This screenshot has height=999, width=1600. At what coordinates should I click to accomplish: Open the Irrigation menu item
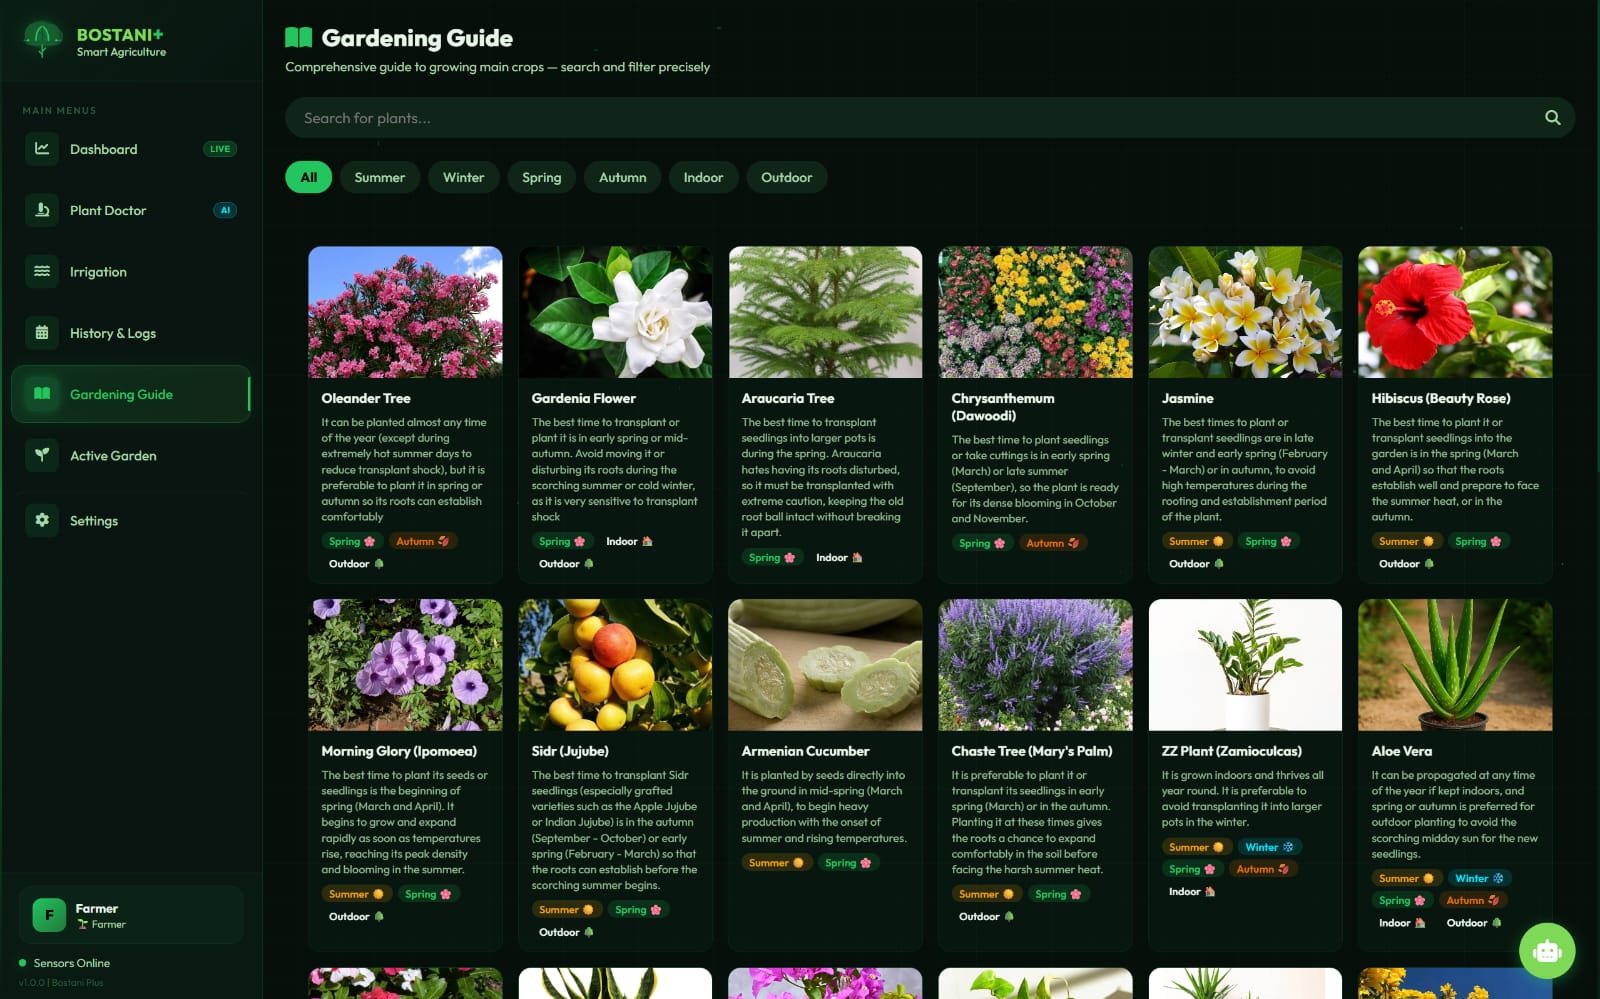pyautogui.click(x=131, y=271)
